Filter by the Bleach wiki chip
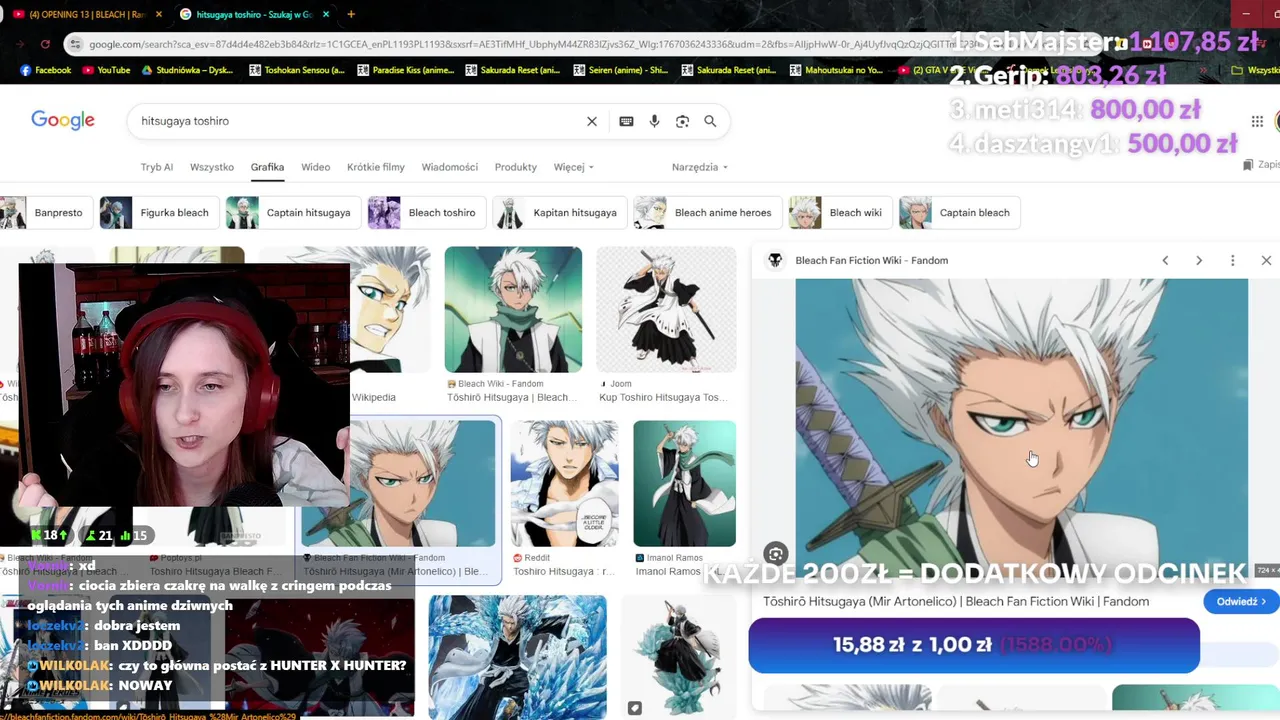The image size is (1280, 720). [x=840, y=212]
